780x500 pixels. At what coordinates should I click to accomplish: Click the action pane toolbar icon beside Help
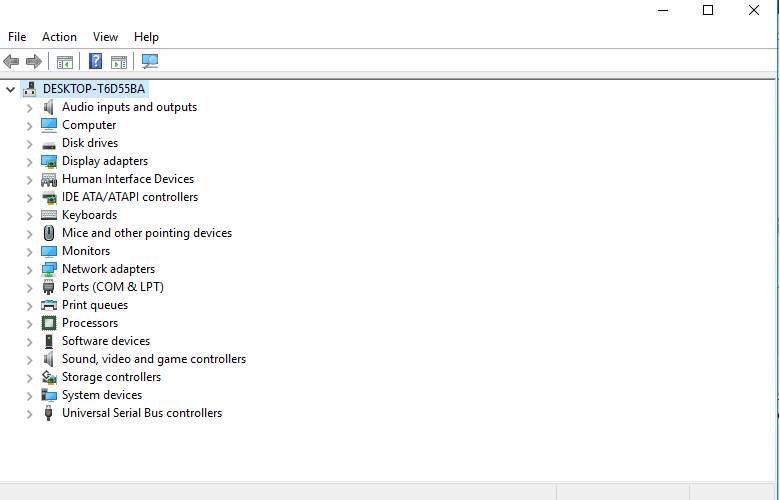119,62
